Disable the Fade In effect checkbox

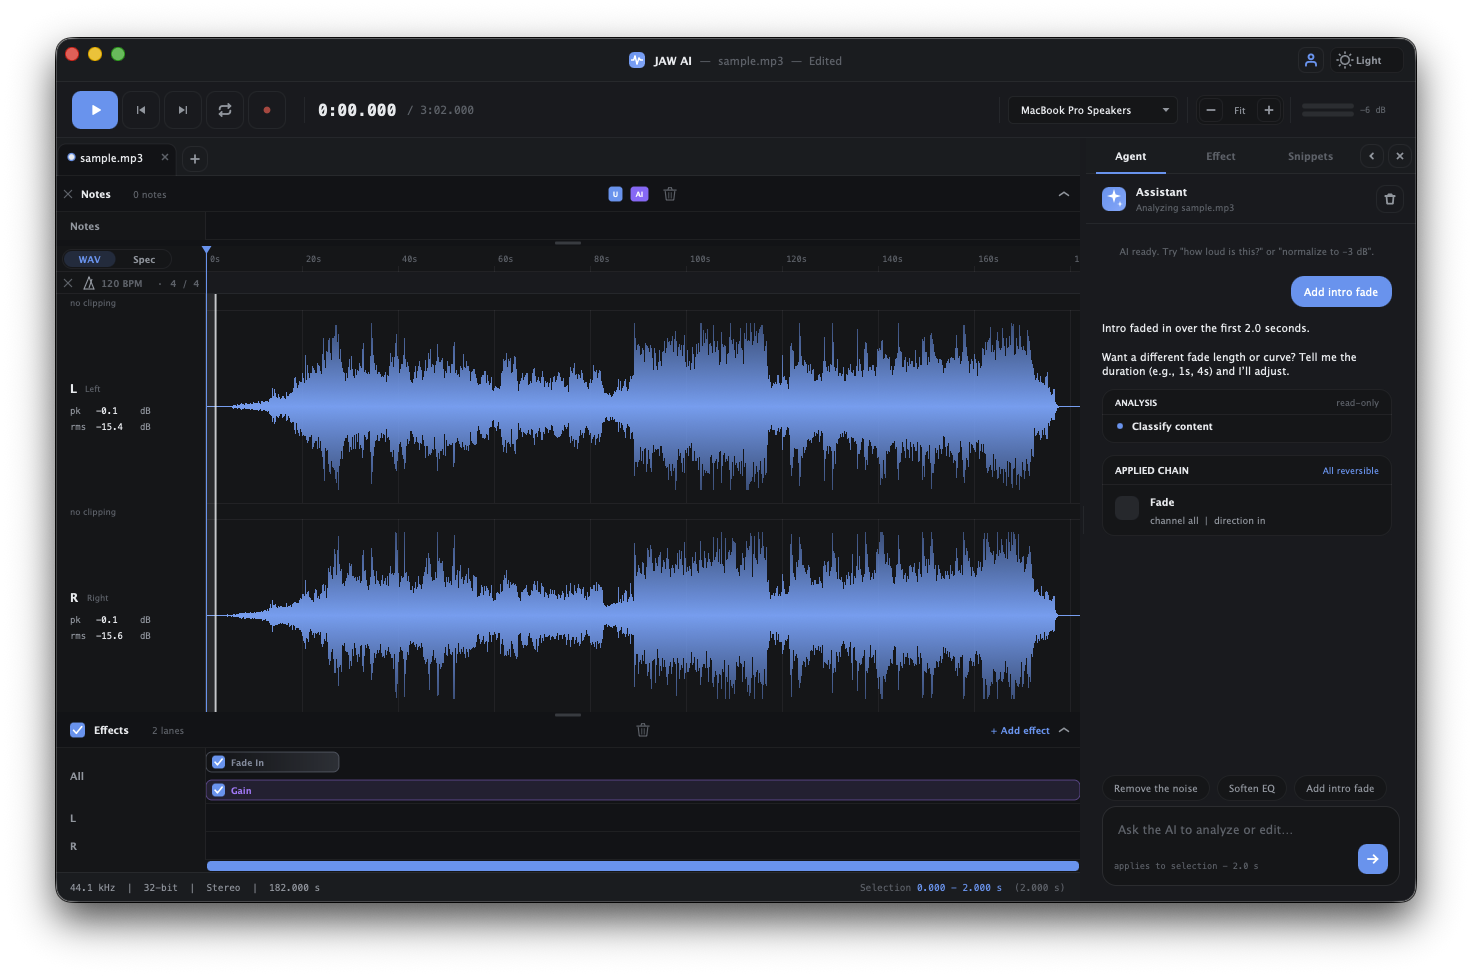(219, 762)
